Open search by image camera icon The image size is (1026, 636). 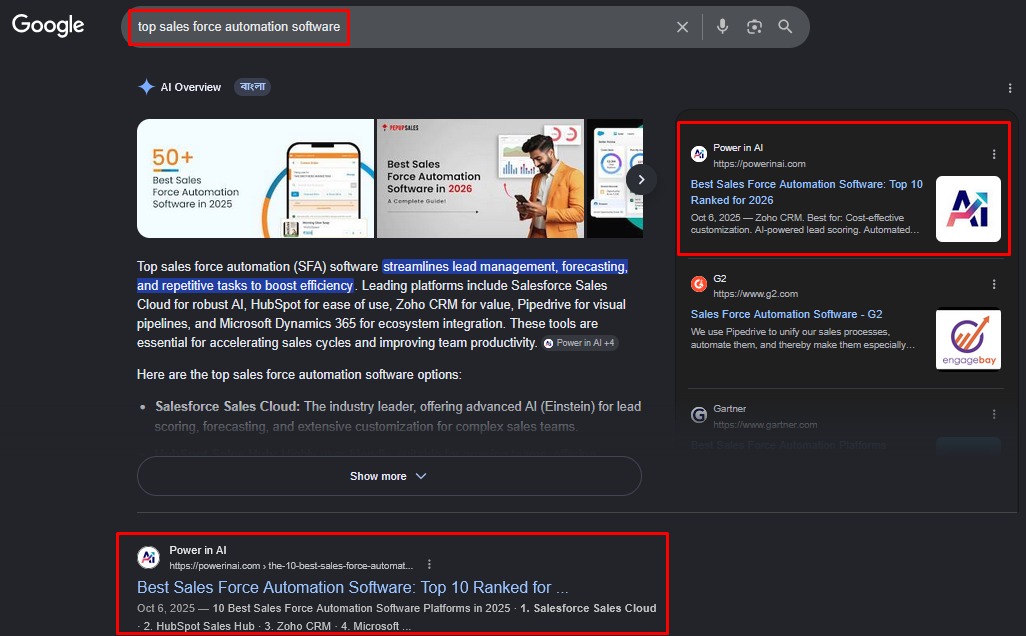tap(754, 27)
